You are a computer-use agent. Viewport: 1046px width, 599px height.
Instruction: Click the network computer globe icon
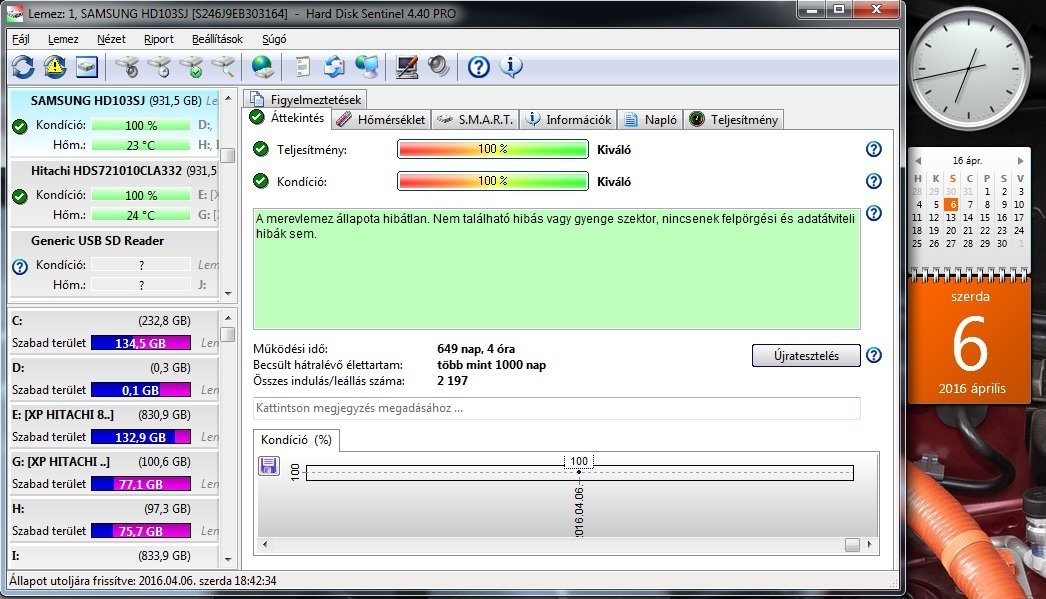[366, 67]
